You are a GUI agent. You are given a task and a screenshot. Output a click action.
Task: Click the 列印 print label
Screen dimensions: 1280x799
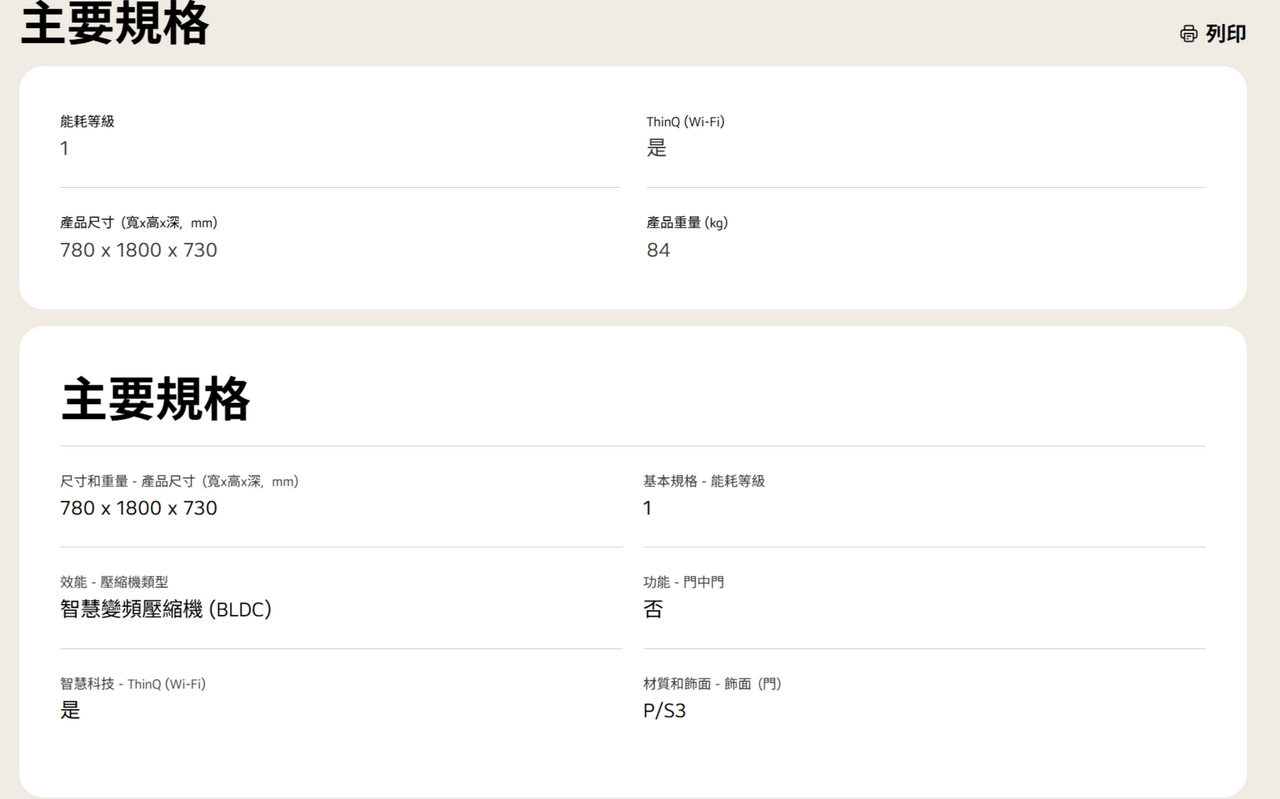tap(1225, 34)
